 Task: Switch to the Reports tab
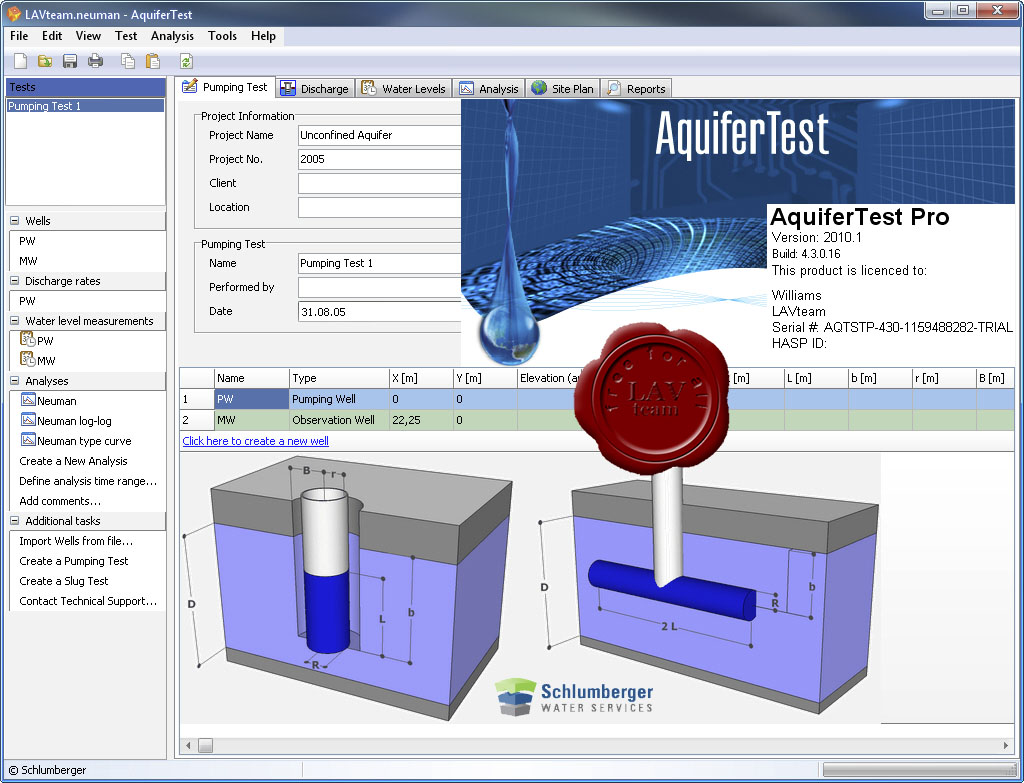click(636, 89)
